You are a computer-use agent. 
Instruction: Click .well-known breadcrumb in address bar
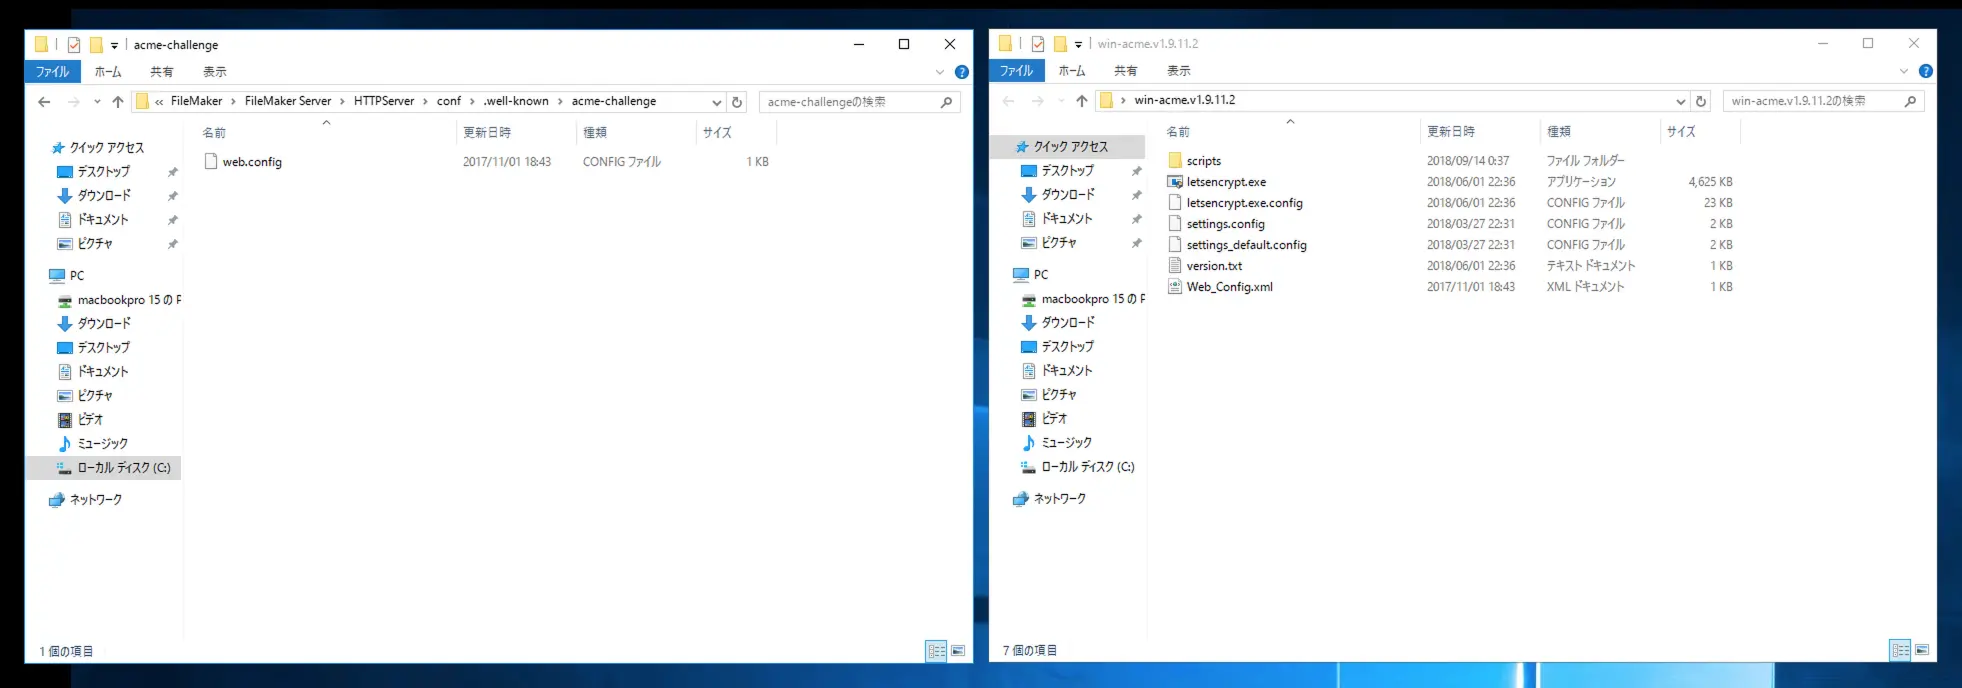pyautogui.click(x=516, y=101)
